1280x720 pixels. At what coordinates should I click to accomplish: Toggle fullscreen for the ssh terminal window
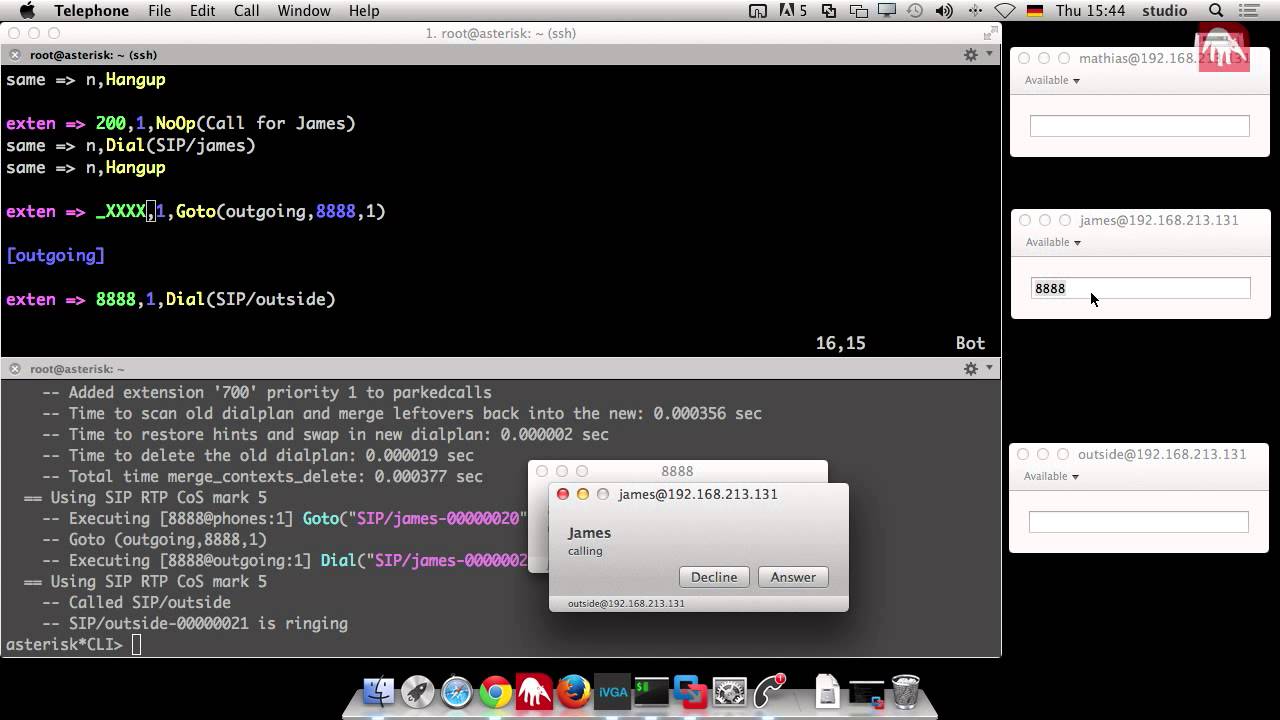(990, 33)
